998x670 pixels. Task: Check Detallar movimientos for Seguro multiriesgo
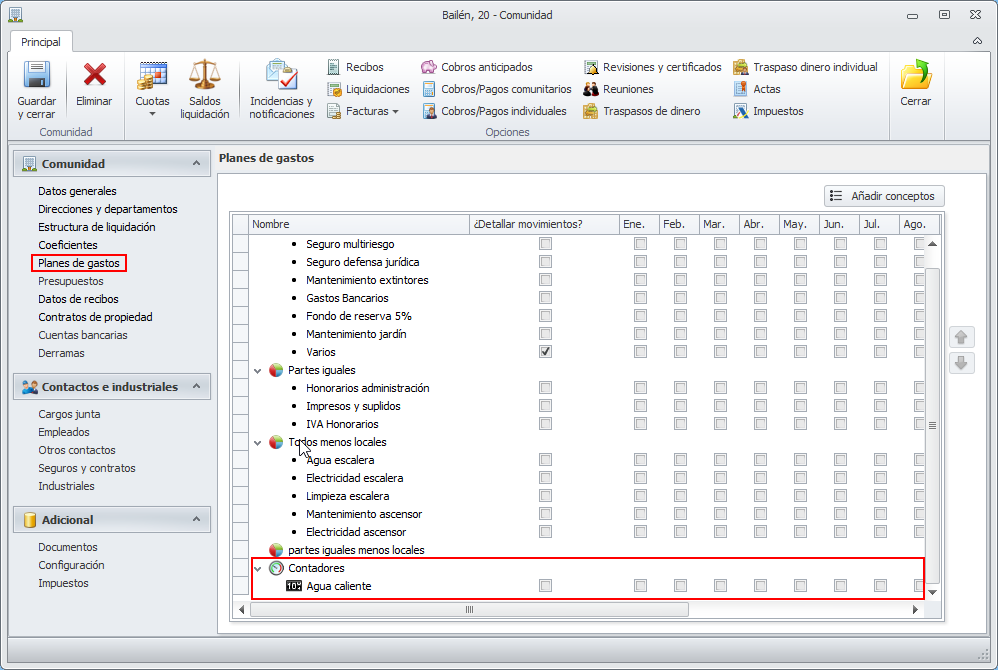coord(545,244)
